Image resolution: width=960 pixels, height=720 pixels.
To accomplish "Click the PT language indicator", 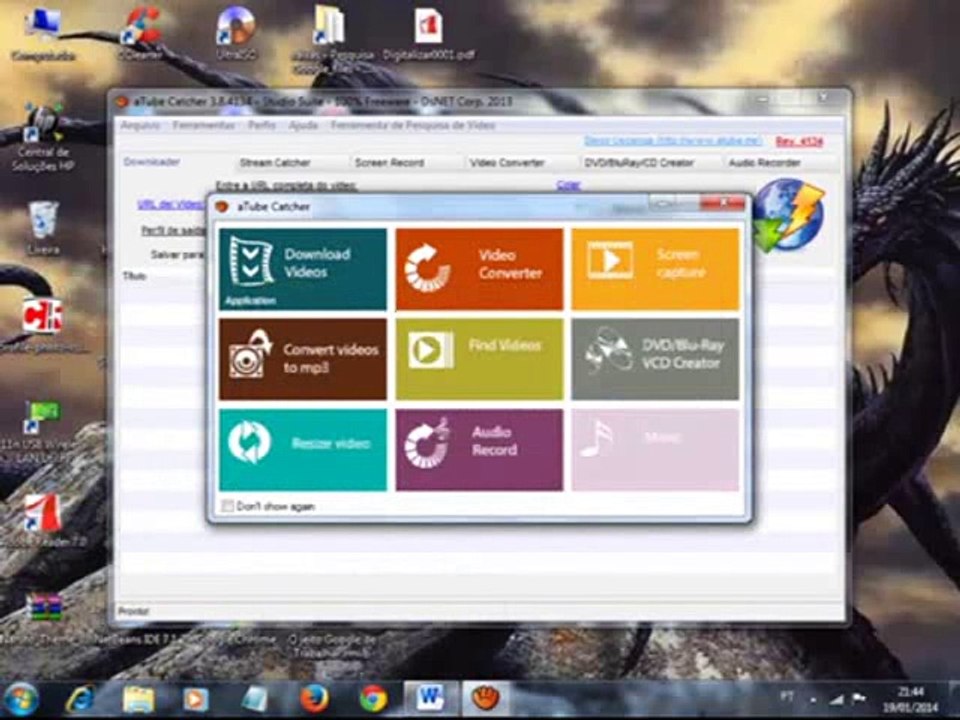I will pyautogui.click(x=787, y=697).
